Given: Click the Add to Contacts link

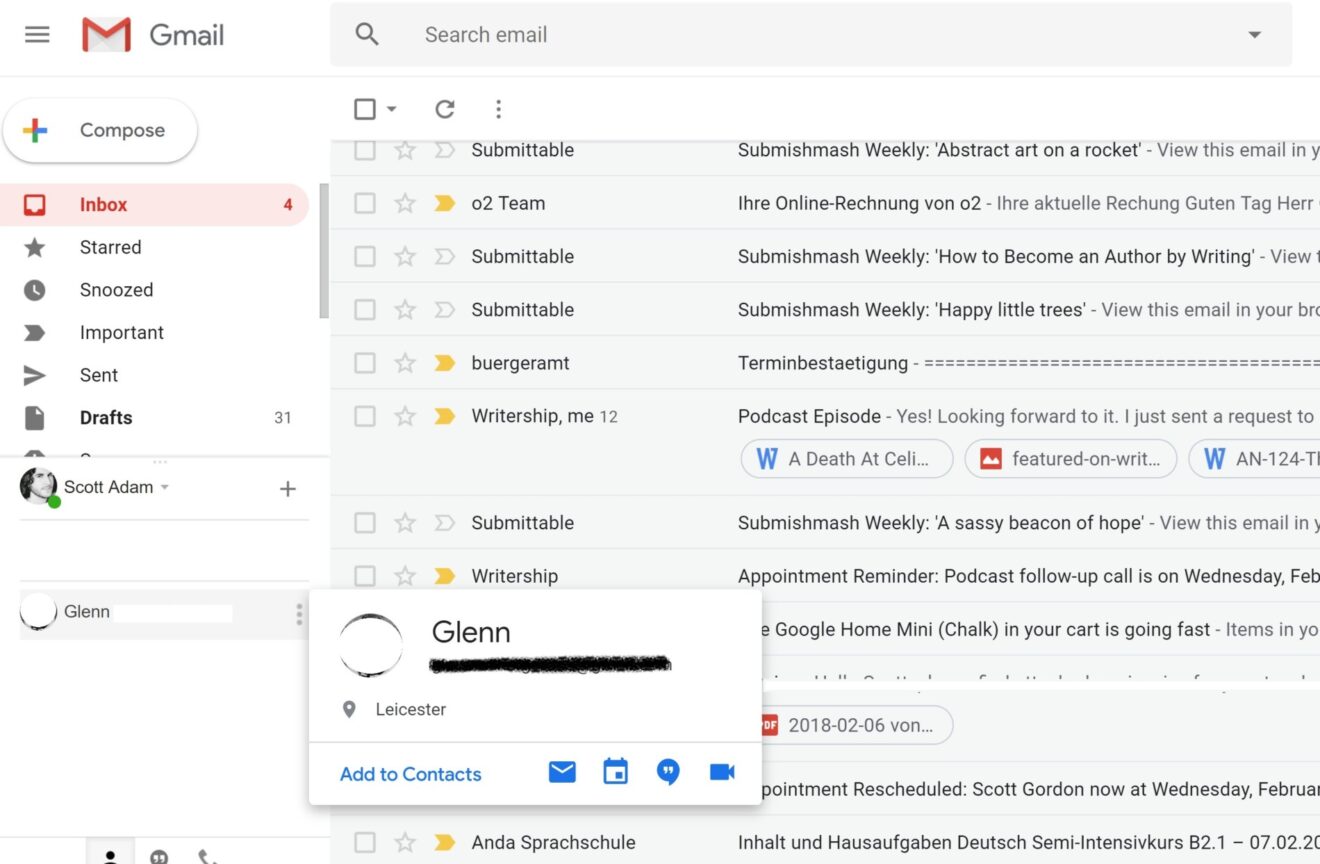Looking at the screenshot, I should tap(410, 774).
